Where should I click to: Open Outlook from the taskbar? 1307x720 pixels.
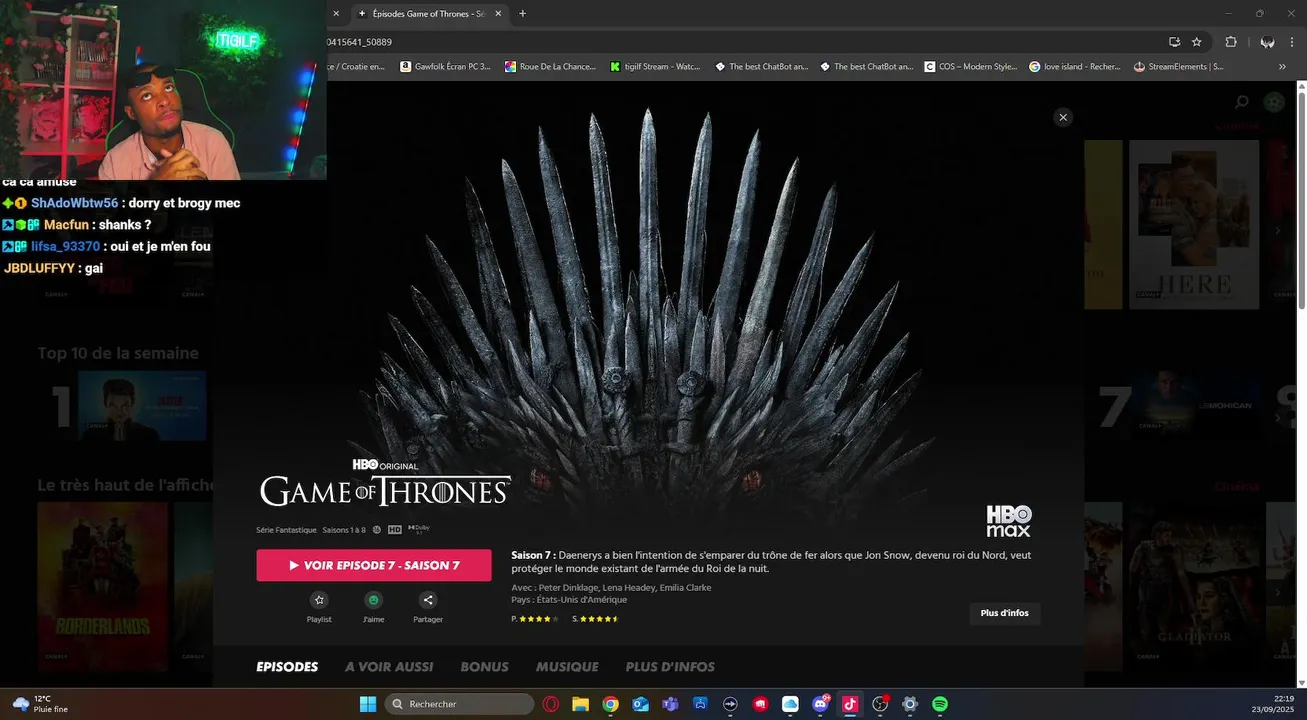(640, 704)
